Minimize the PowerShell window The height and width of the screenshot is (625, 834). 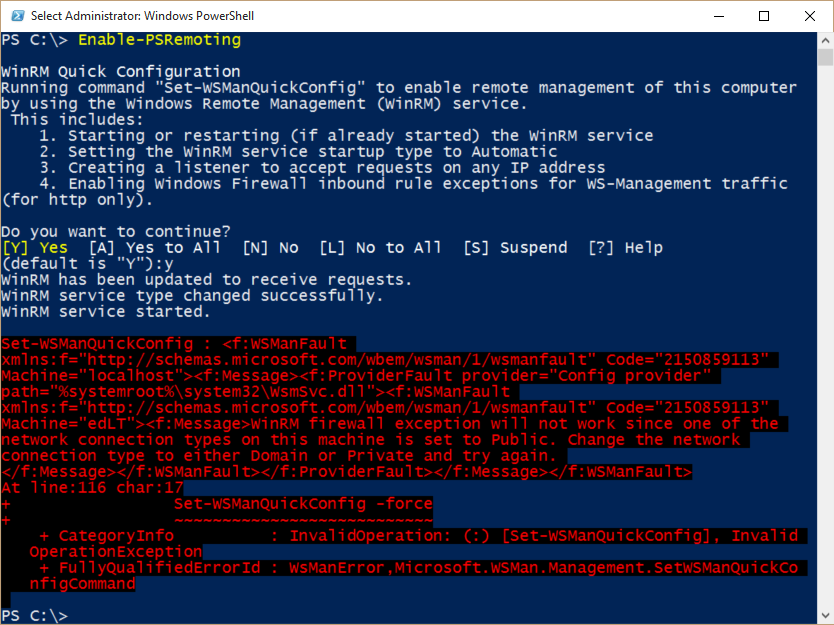(x=719, y=16)
